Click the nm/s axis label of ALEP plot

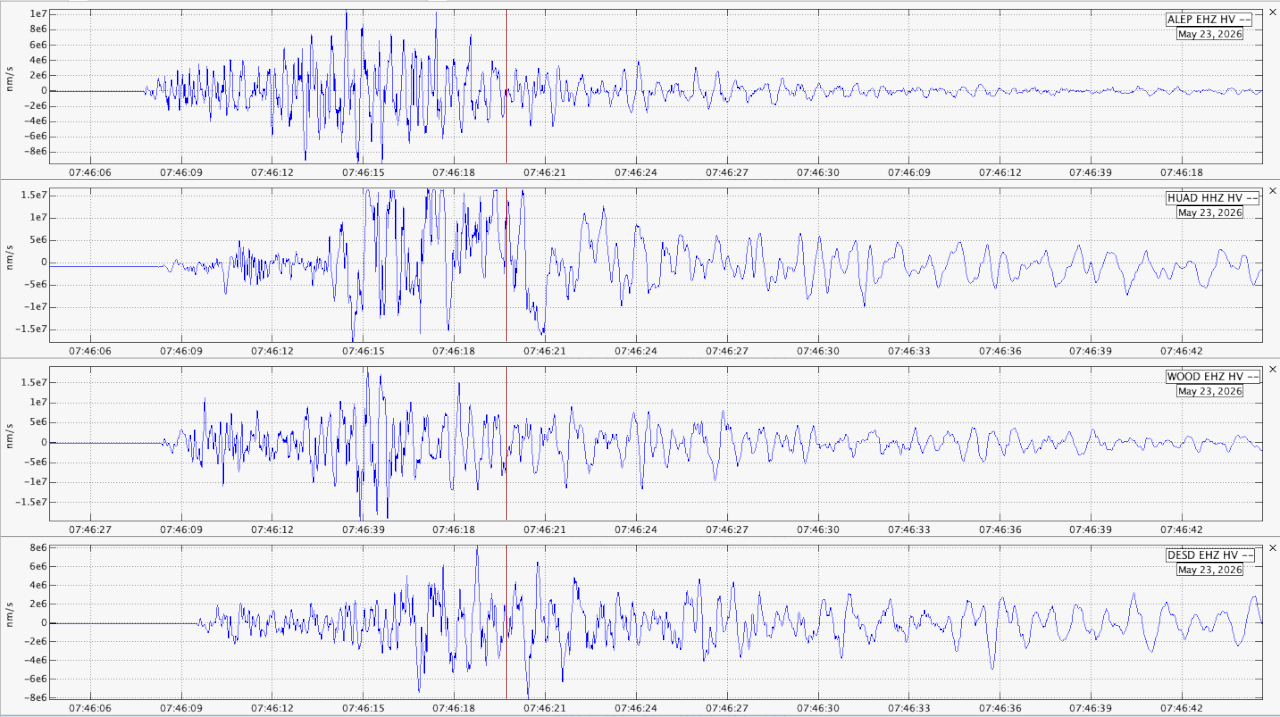10,84
